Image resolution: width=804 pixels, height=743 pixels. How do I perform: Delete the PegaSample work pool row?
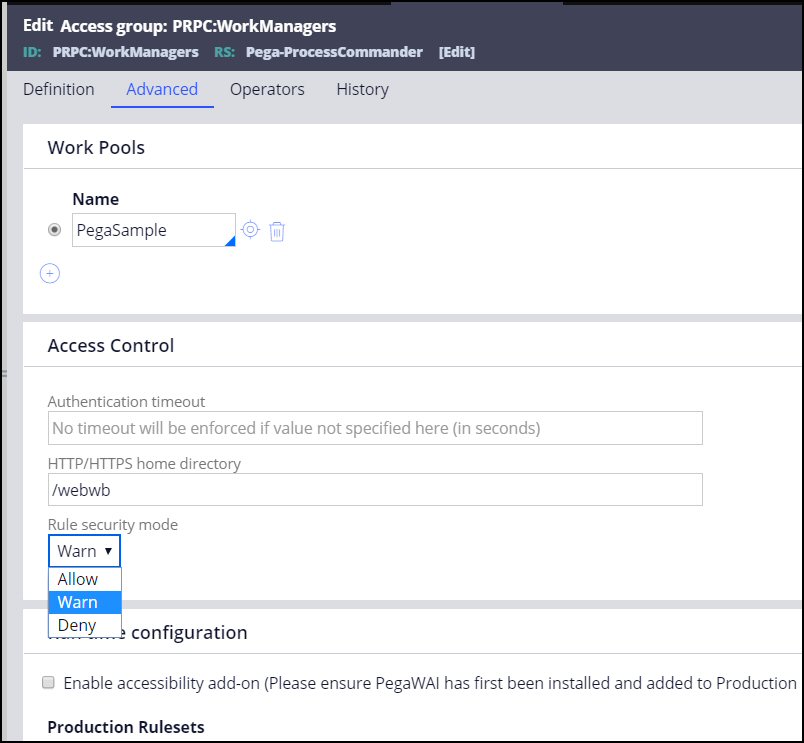(277, 231)
